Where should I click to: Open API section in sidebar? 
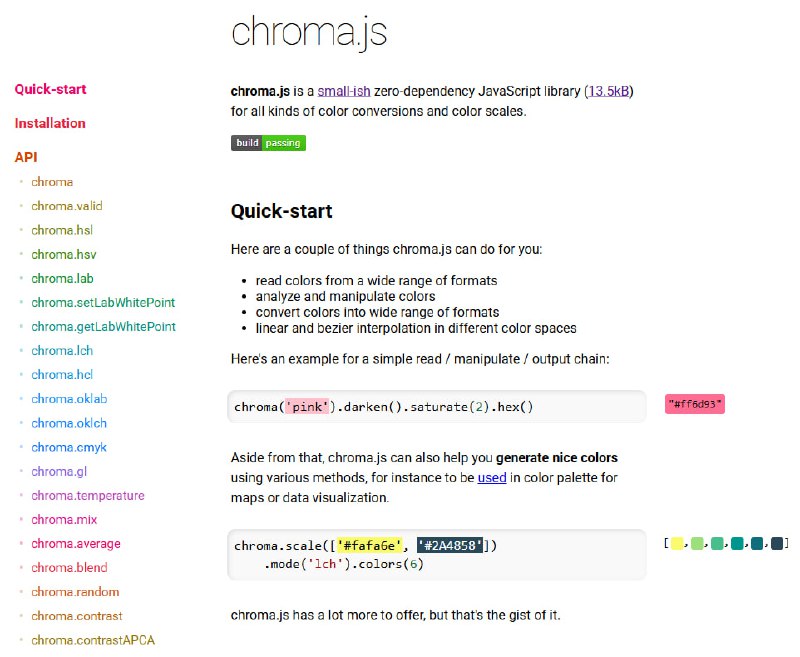point(26,157)
